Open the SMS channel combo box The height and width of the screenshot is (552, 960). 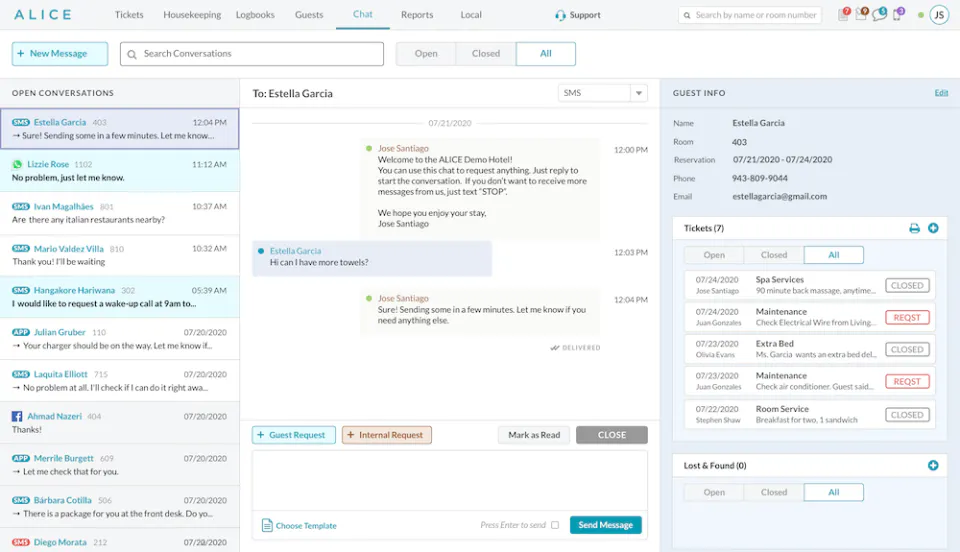coord(602,93)
